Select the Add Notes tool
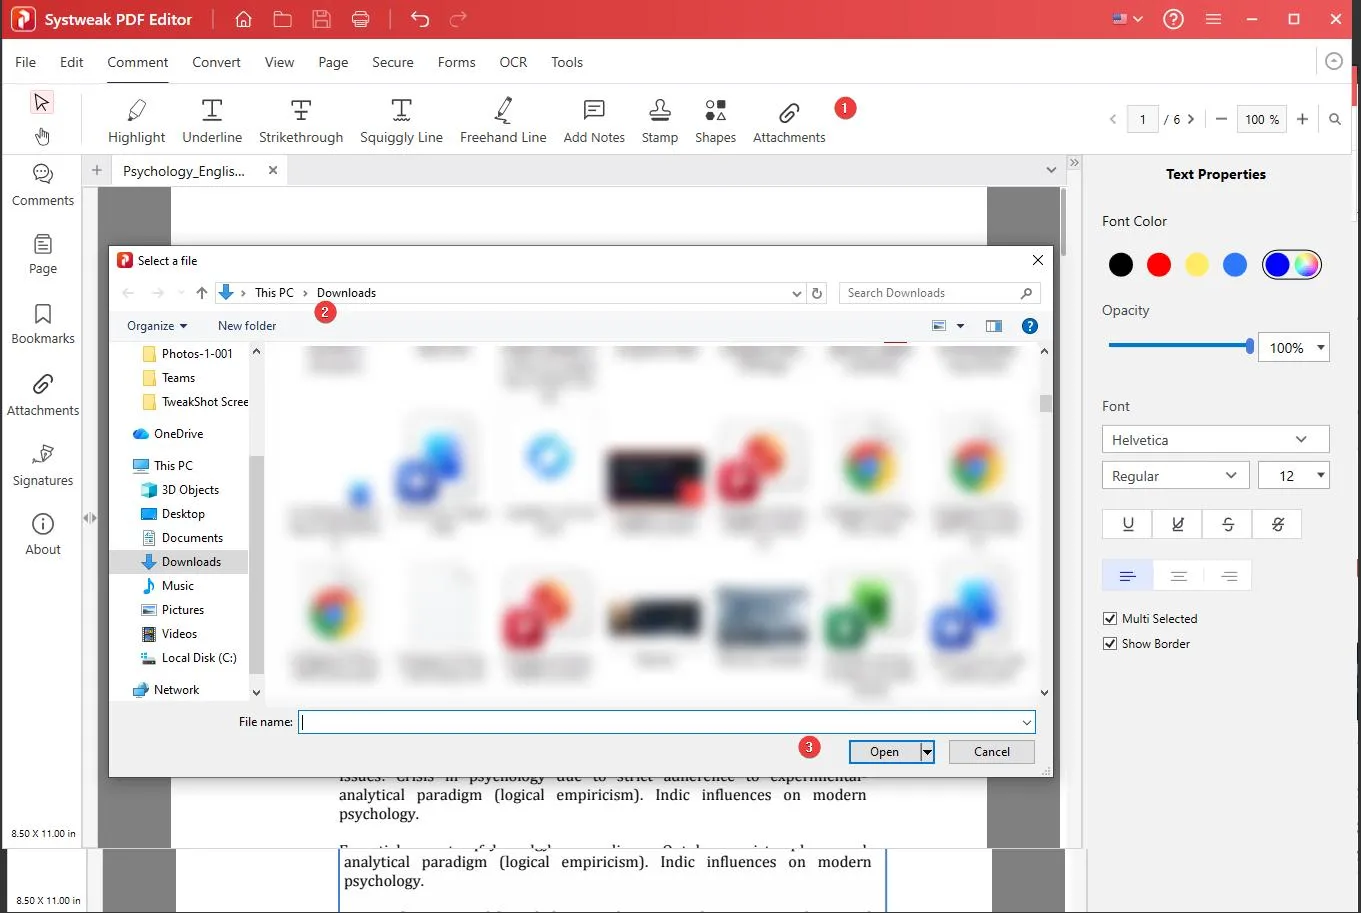 click(x=593, y=118)
